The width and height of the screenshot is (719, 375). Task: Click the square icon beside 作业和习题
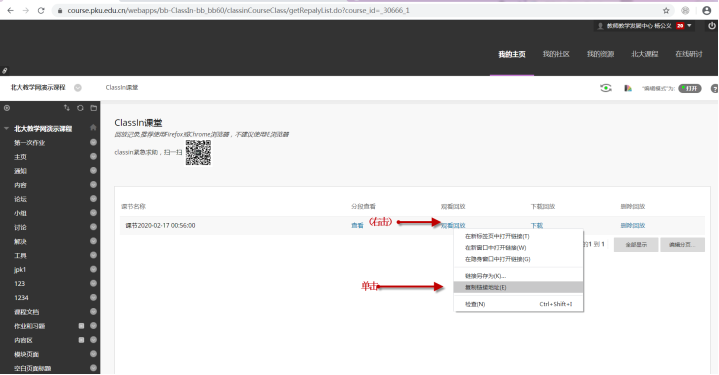pyautogui.click(x=81, y=326)
